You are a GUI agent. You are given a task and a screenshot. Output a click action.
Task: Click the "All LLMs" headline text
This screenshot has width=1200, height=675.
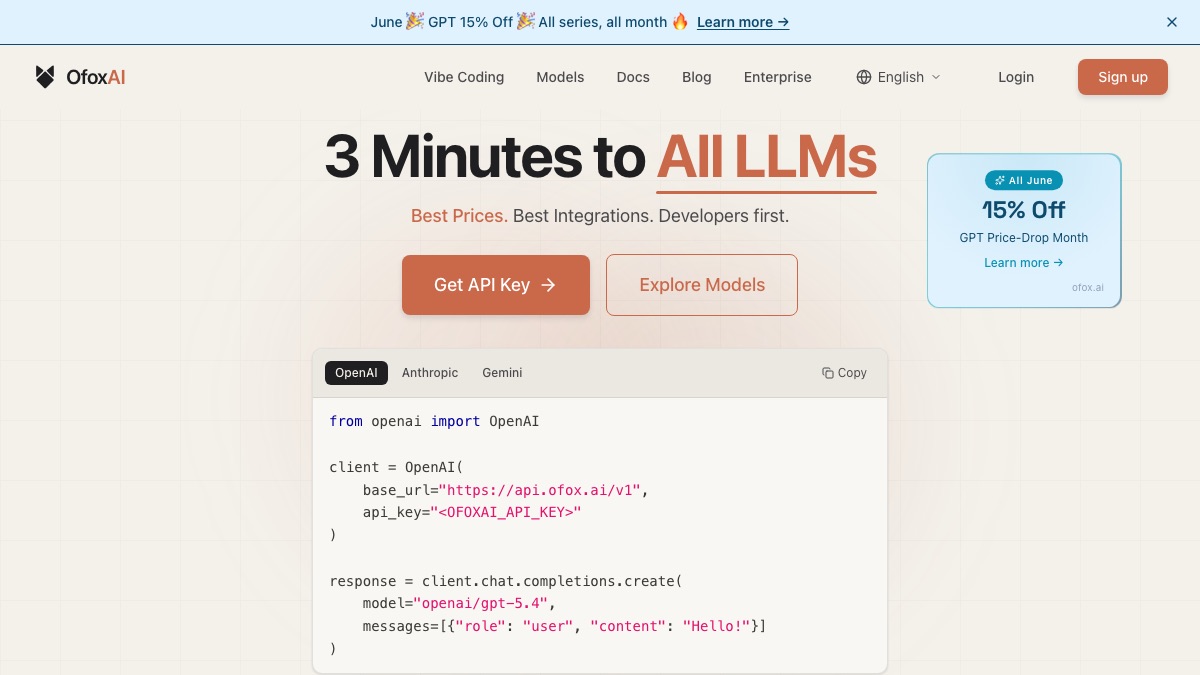click(x=767, y=157)
